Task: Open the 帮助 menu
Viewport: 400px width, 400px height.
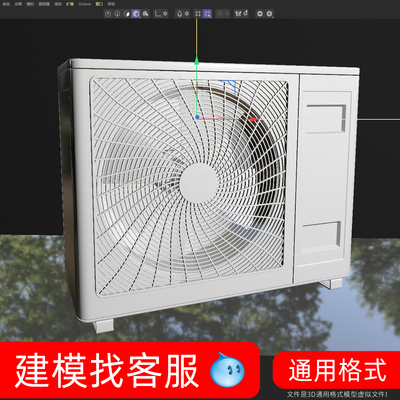Action: click(x=111, y=4)
